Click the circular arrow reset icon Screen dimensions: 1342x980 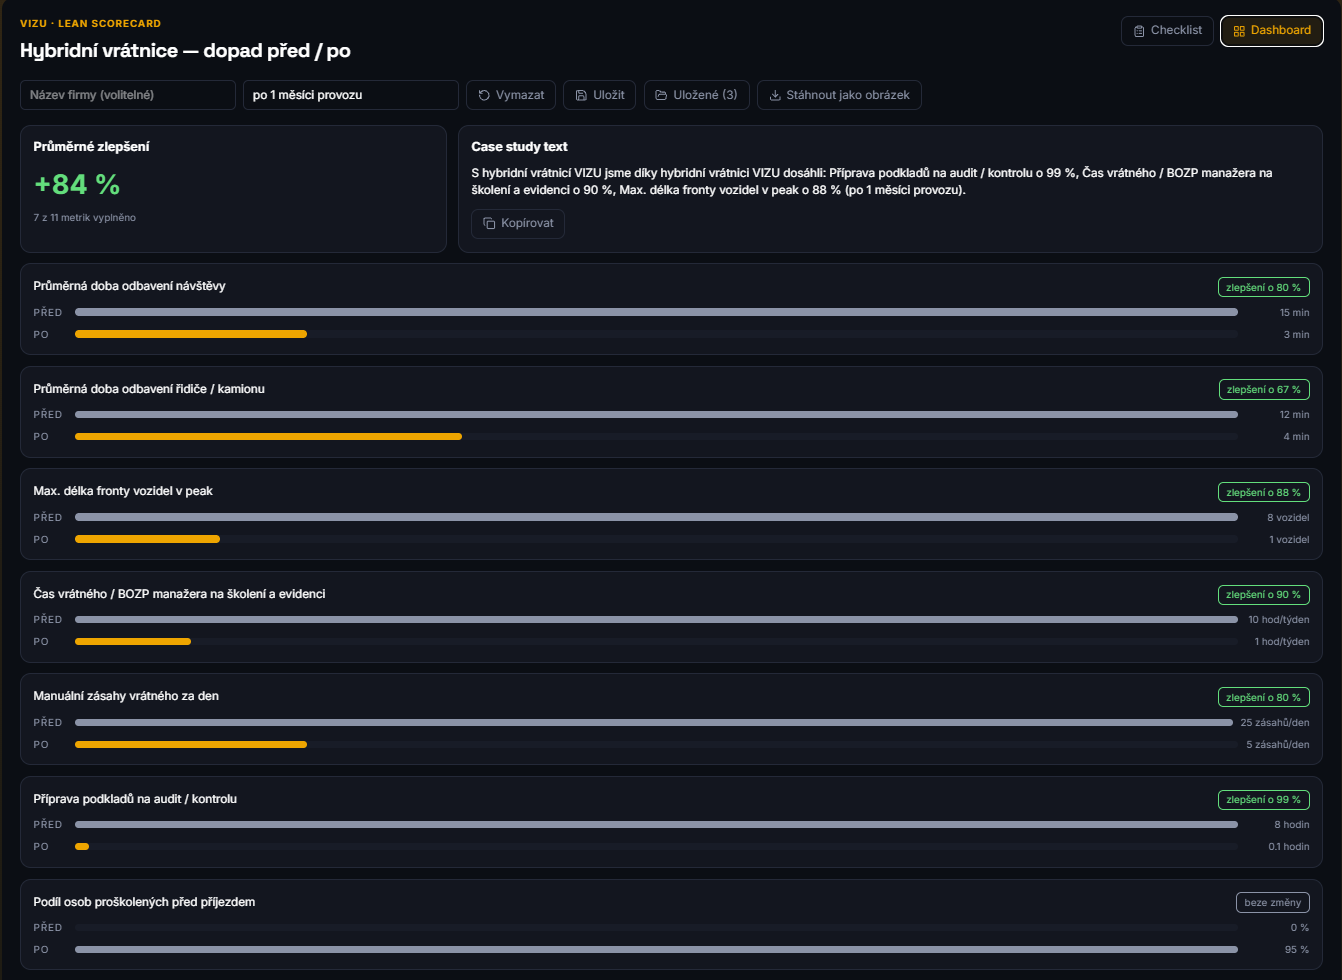coord(484,95)
